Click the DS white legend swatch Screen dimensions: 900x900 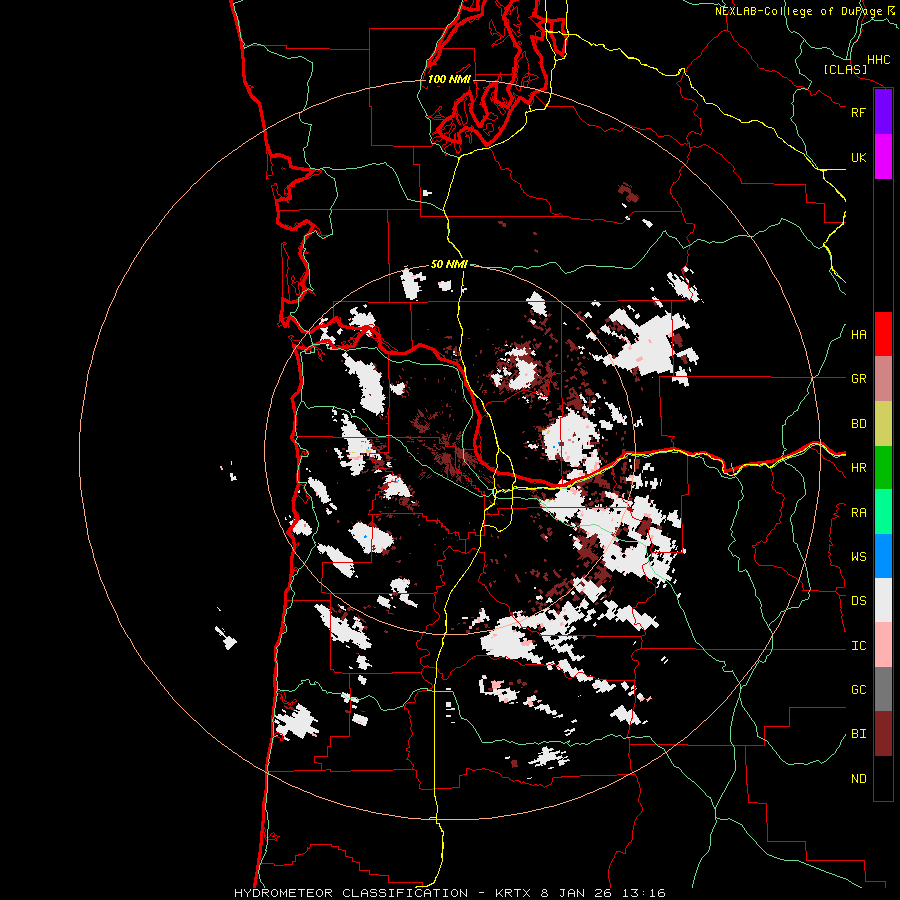(883, 600)
